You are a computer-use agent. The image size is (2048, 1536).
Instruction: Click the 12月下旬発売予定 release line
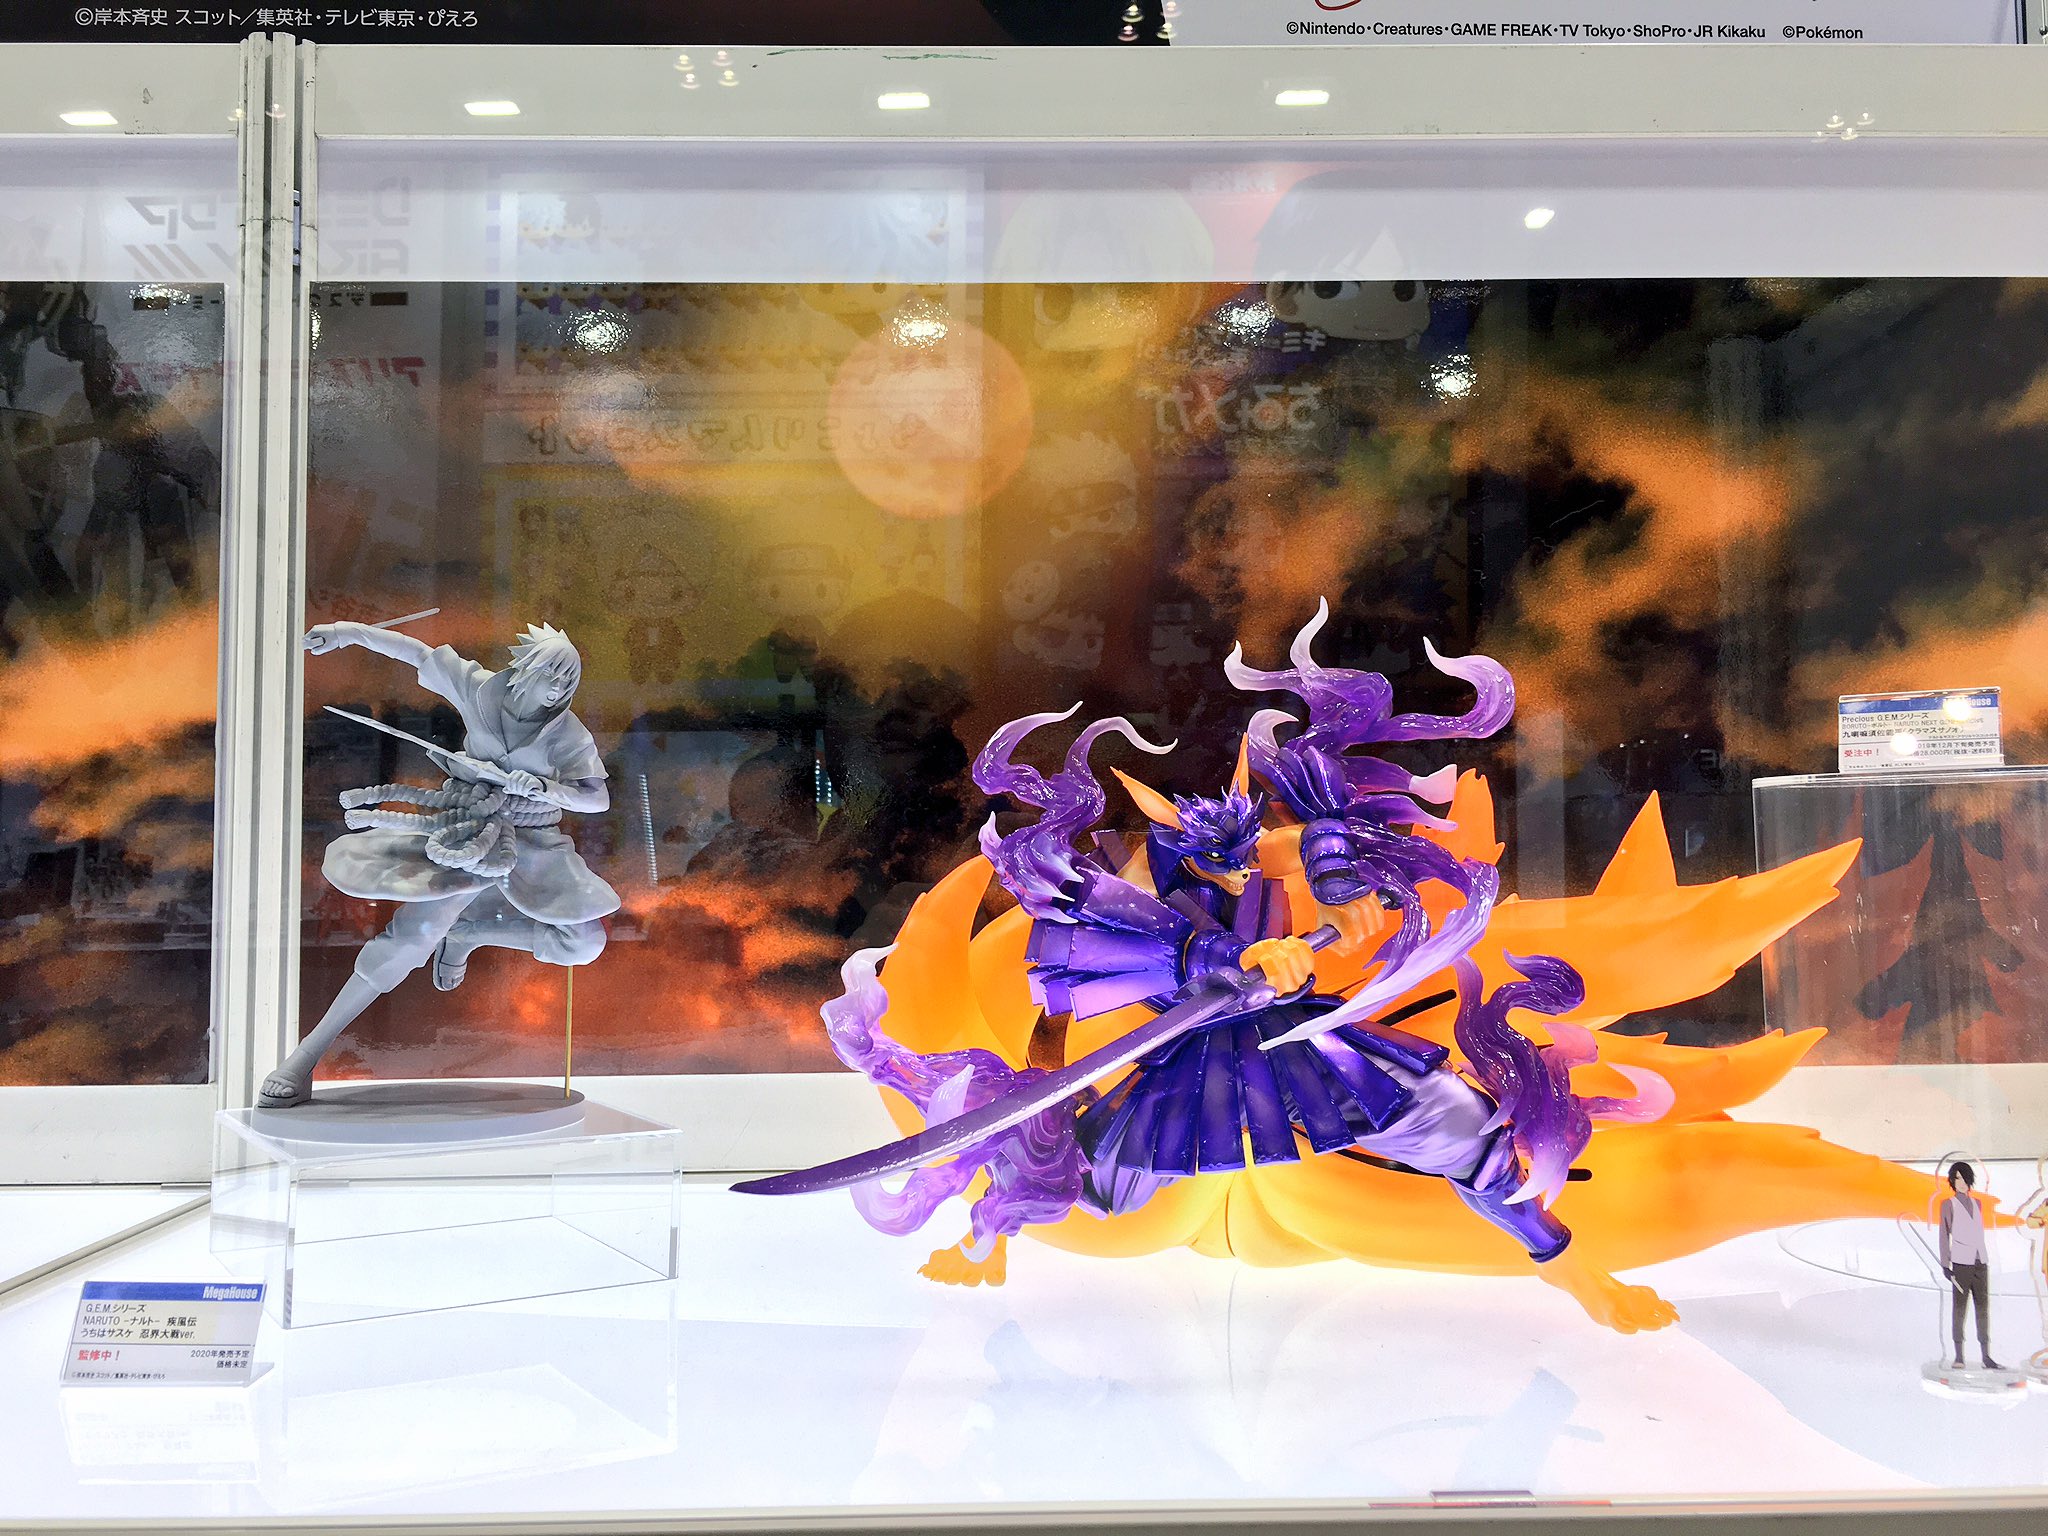coord(1957,745)
